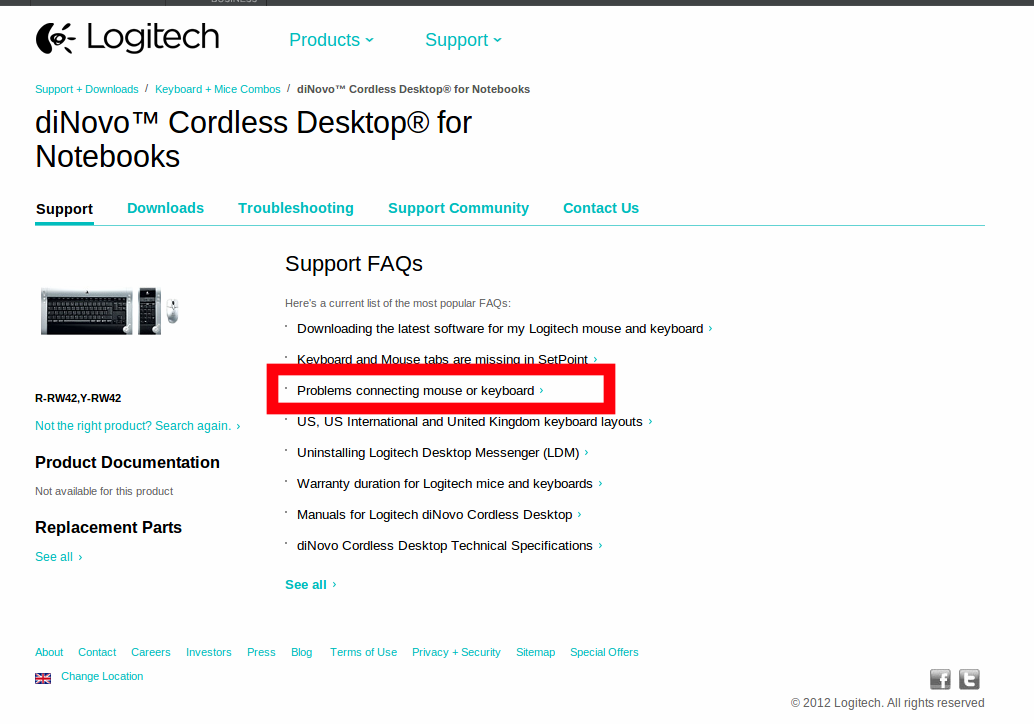Screen dimensions: 1034x724
Task: Open the Careers footer link
Action: tap(150, 652)
